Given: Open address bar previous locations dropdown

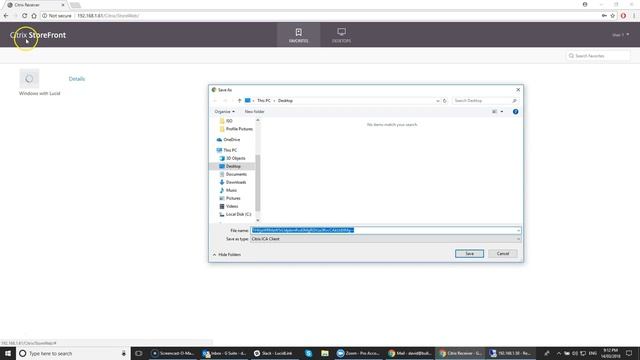Looking at the screenshot, I should pos(438,100).
